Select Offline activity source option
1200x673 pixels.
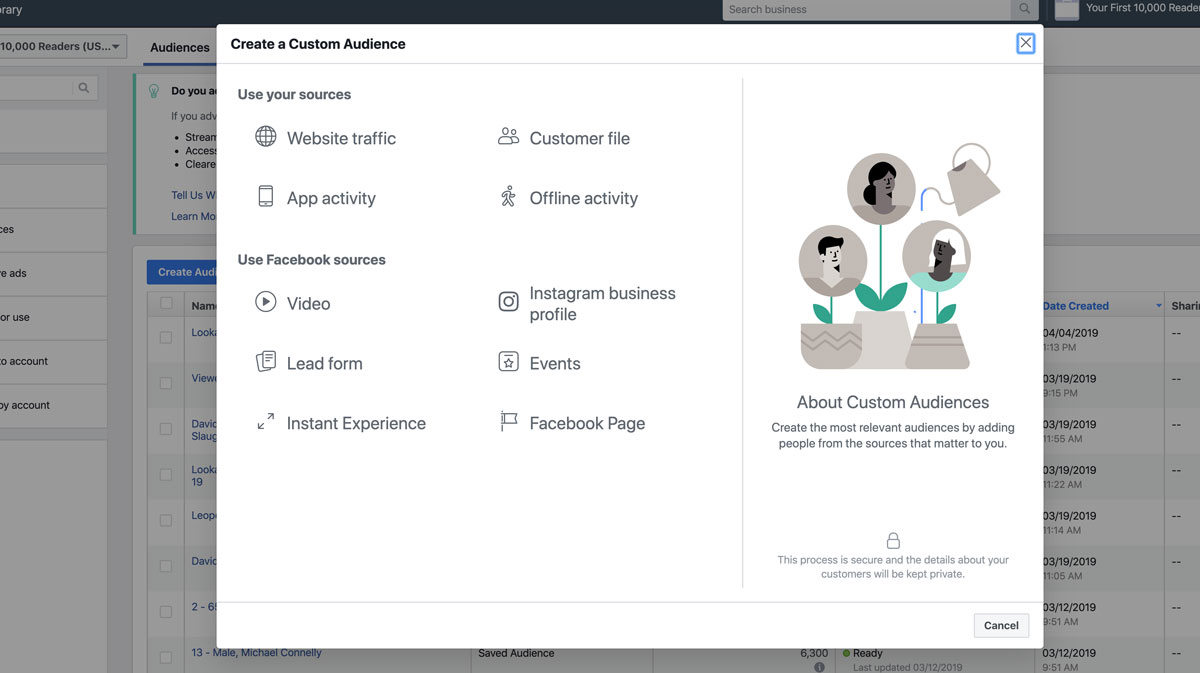[583, 198]
